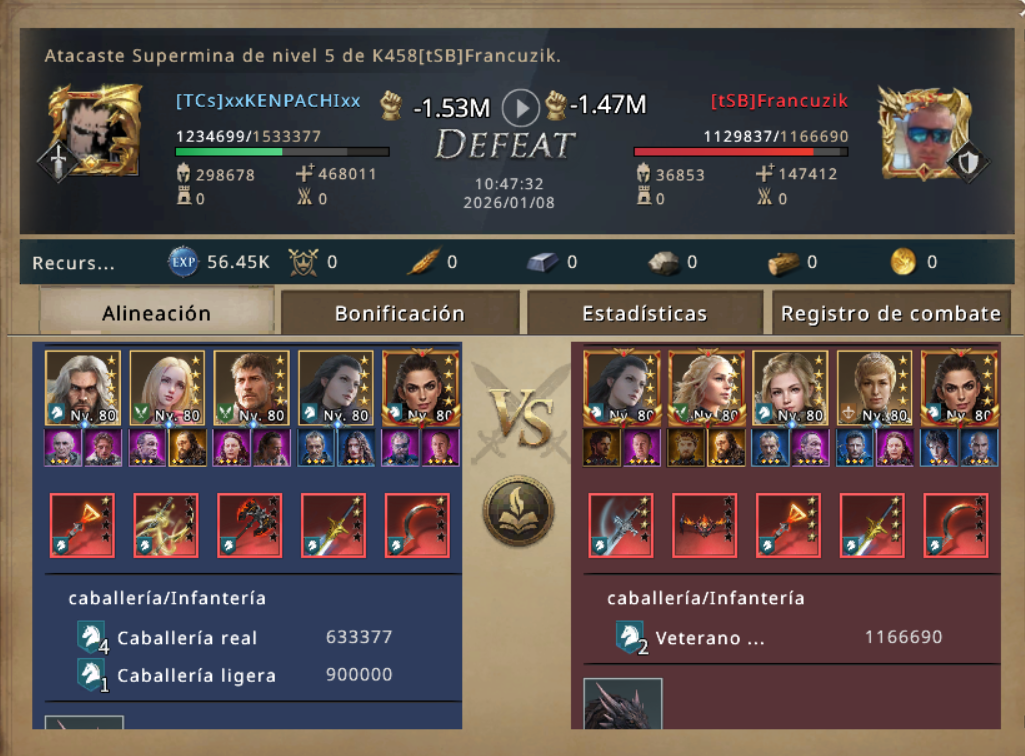1025x756 pixels.
Task: Play the battle replay button
Action: (520, 108)
